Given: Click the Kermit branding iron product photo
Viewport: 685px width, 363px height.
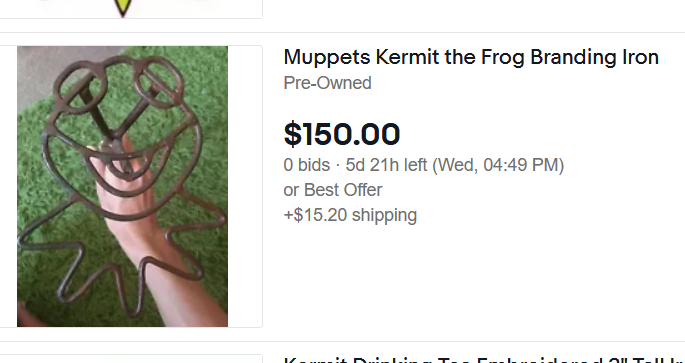Looking at the screenshot, I should click(122, 186).
